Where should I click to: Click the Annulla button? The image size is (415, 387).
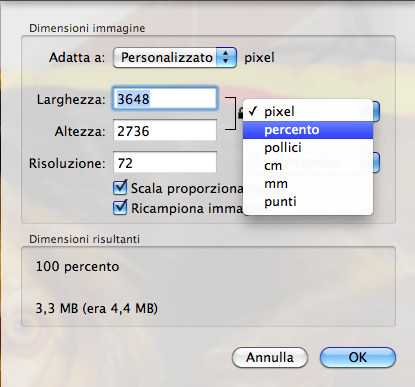pos(270,358)
